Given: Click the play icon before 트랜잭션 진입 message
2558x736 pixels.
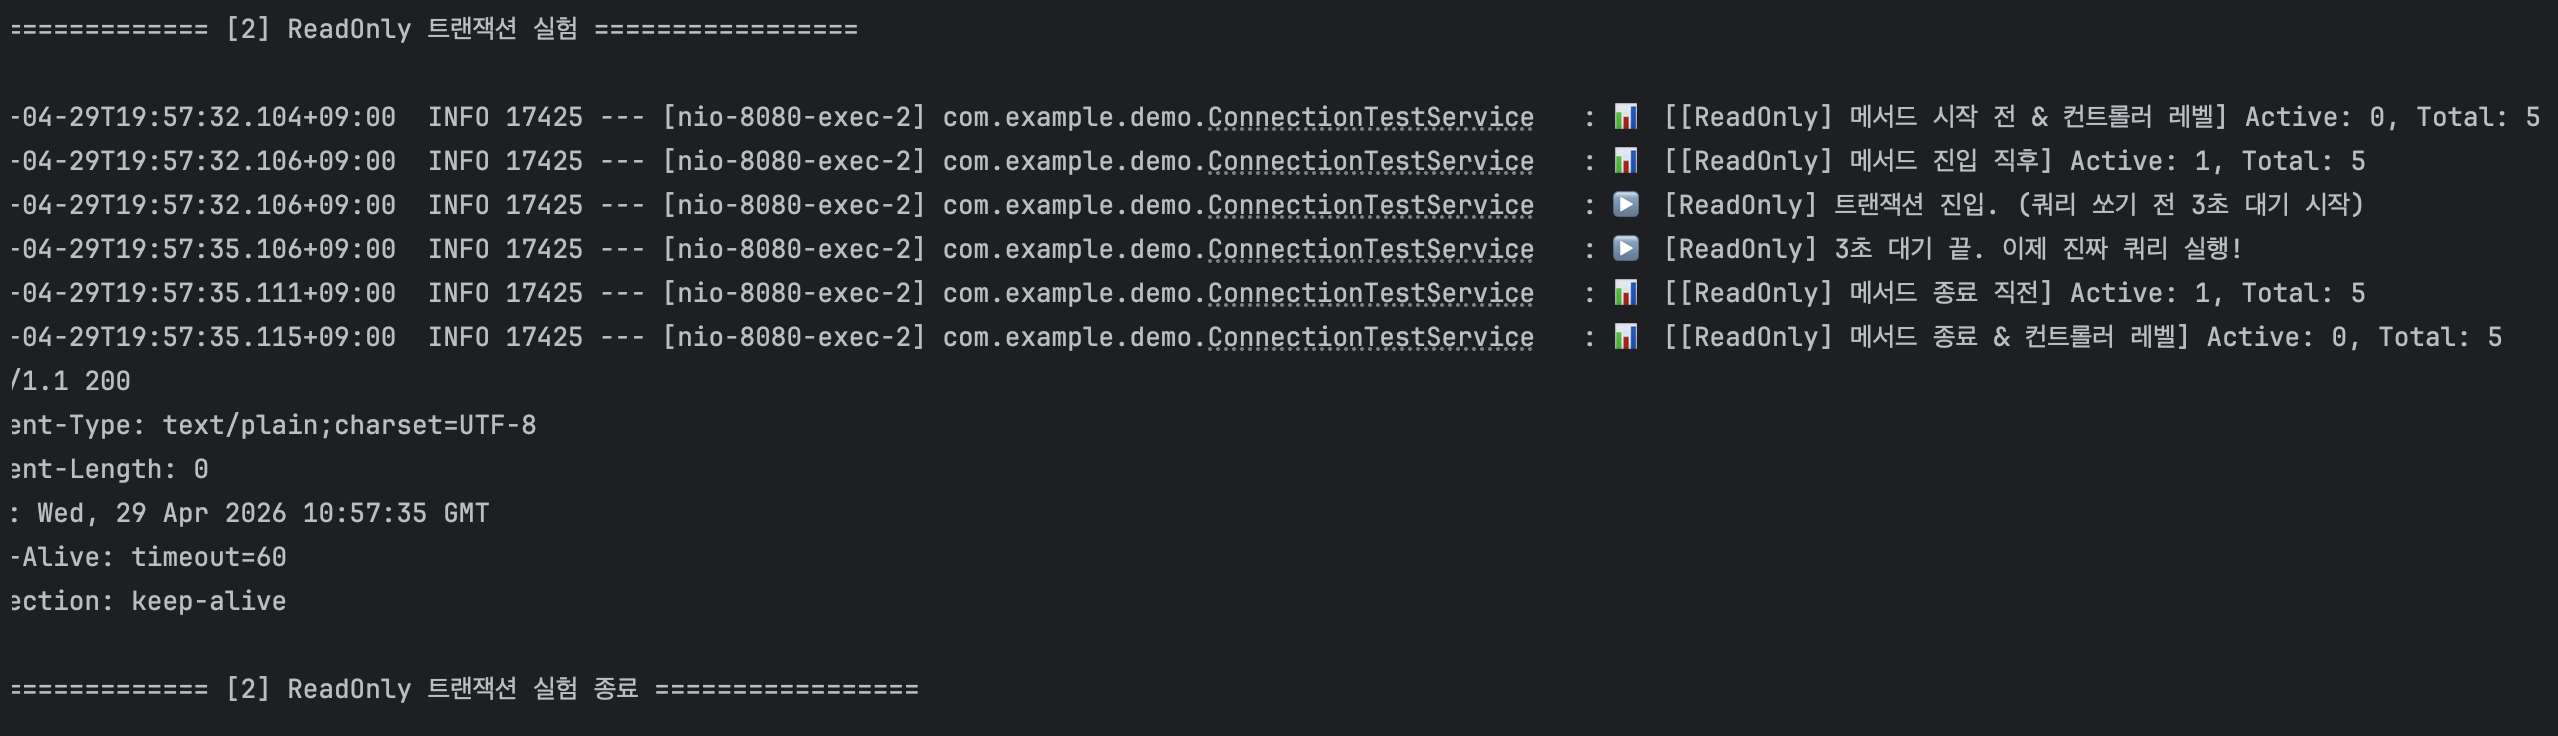Looking at the screenshot, I should 1626,205.
